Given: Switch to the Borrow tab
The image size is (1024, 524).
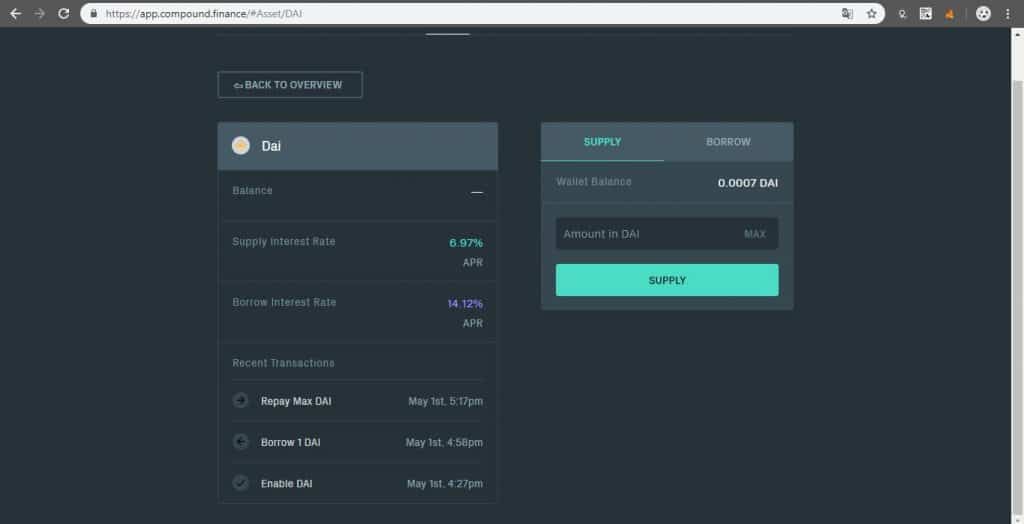Looking at the screenshot, I should tap(728, 142).
